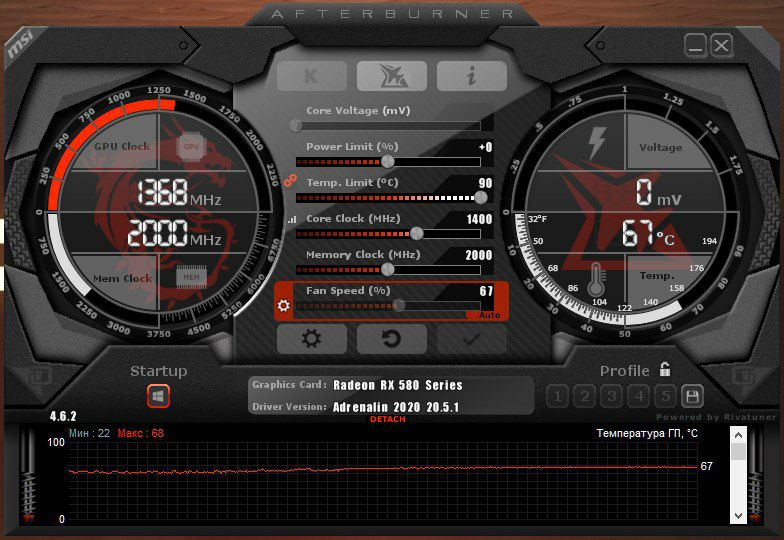Click Temp. Limit value 90
Image resolution: width=784 pixels, height=540 pixels.
click(485, 183)
